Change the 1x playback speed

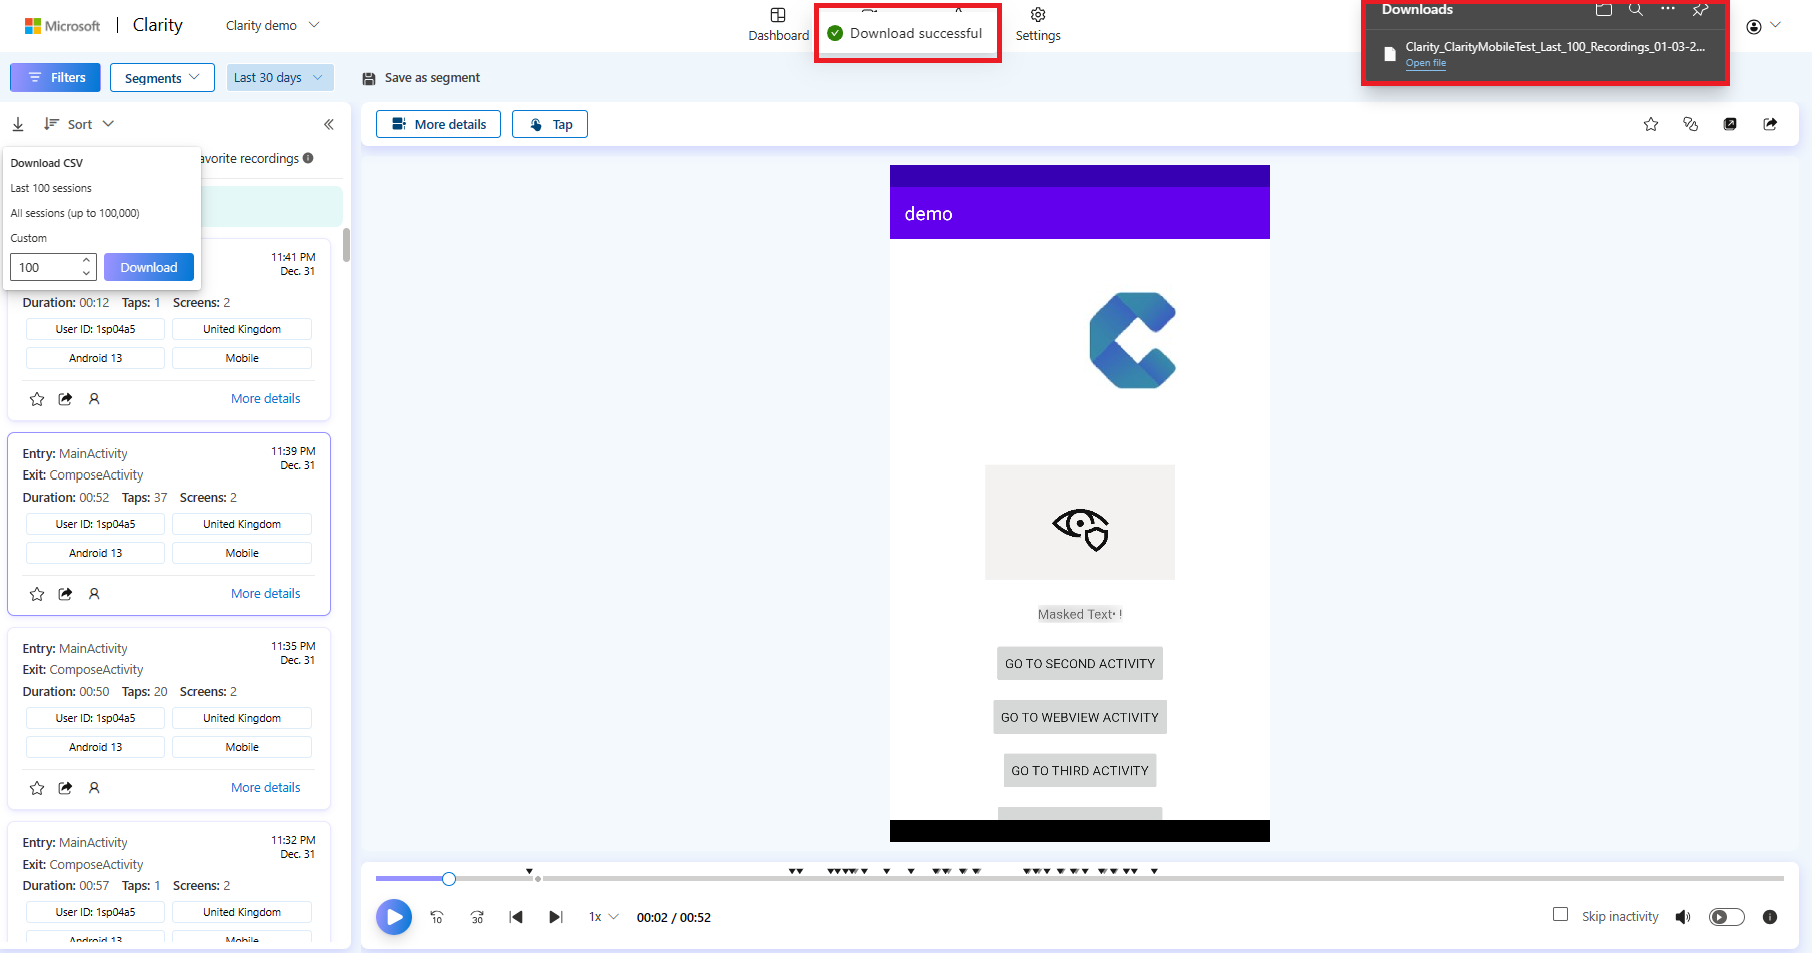point(603,917)
